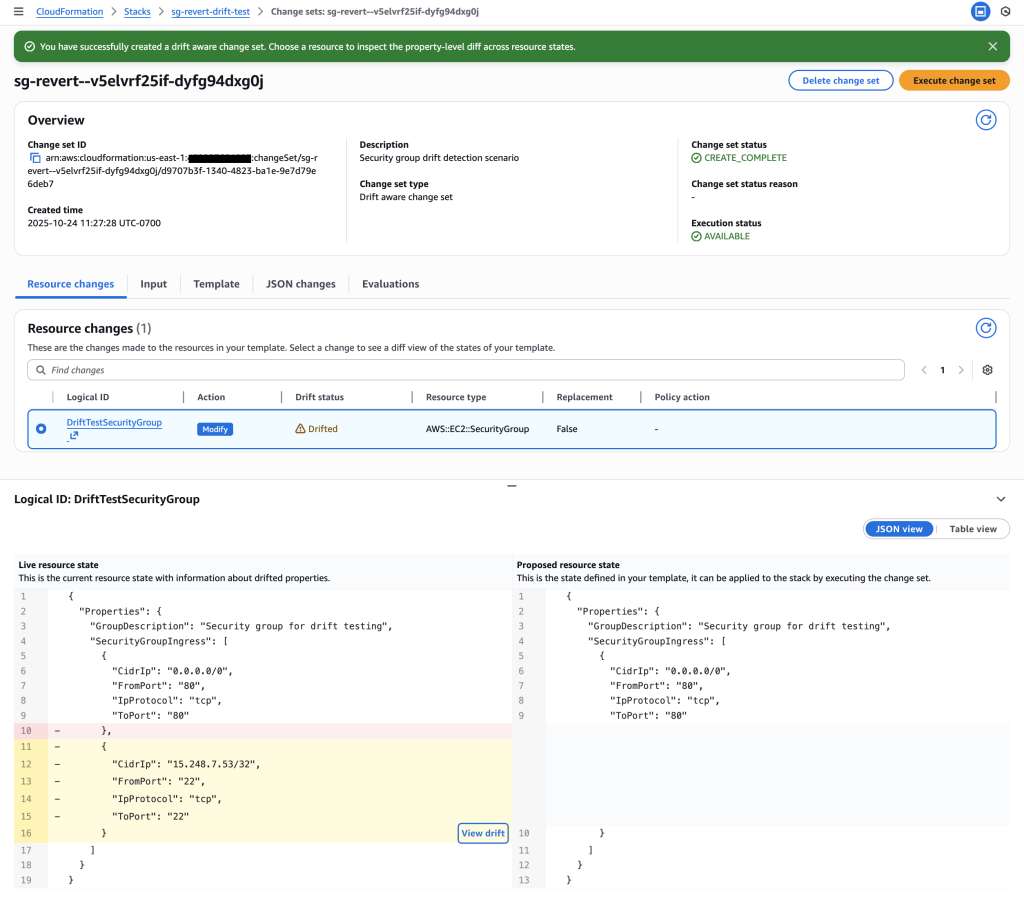Switch to JSON view

tap(898, 529)
